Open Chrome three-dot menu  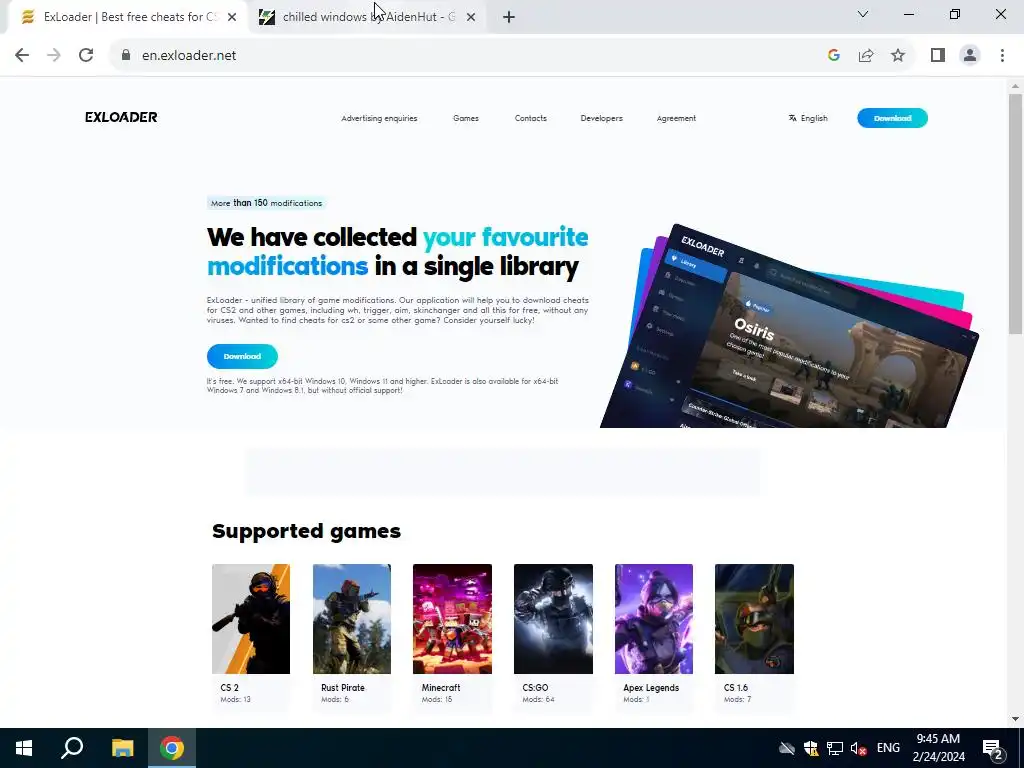tap(1002, 56)
